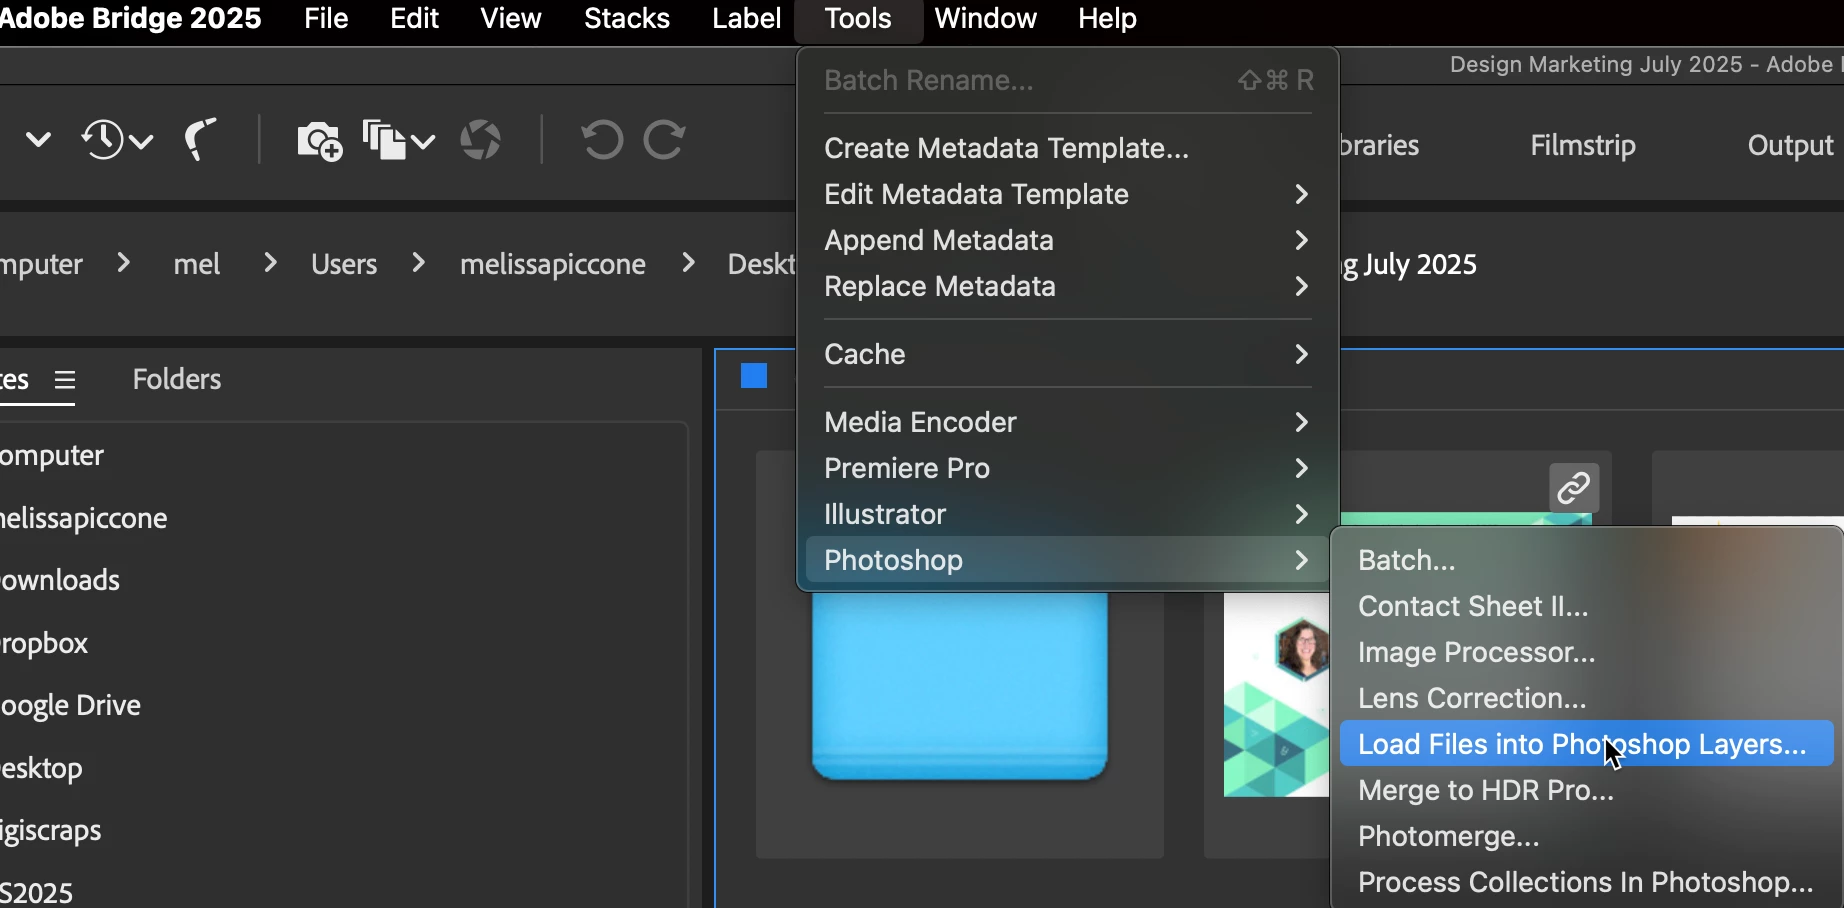Open the File menu

(326, 19)
